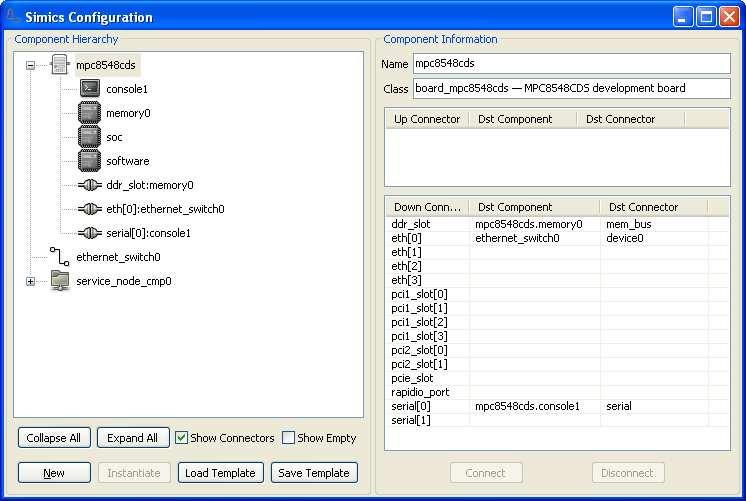Select the eth[1] connector row
746x501 pixels.
click(x=557, y=252)
